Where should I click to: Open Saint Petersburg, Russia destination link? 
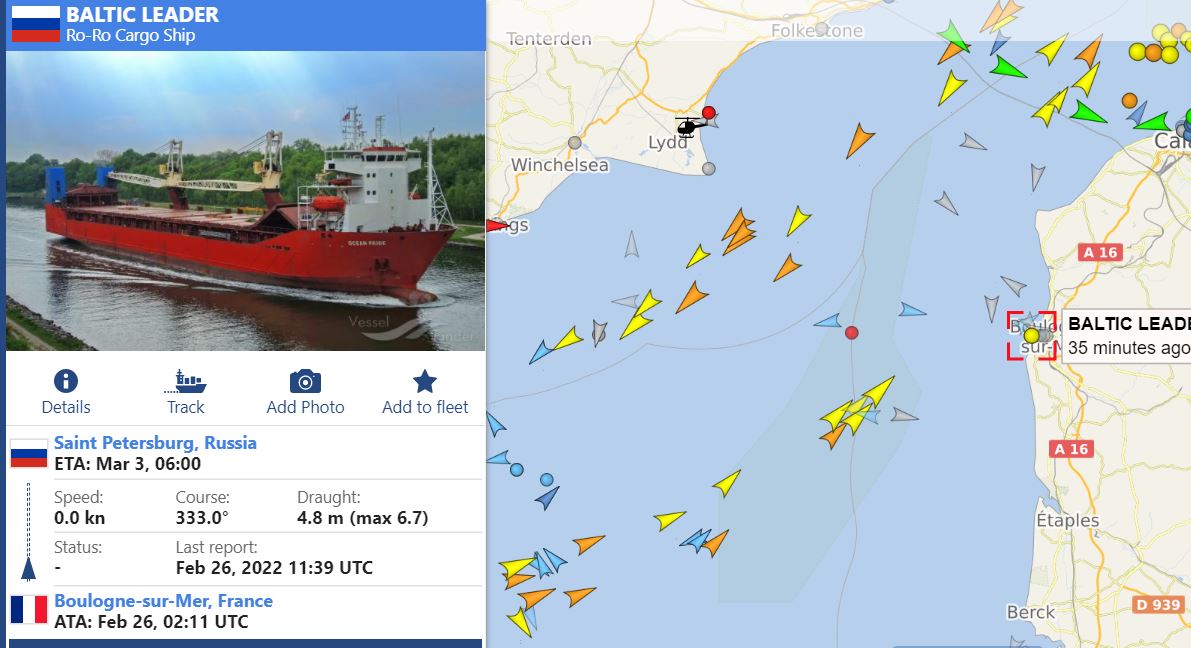(155, 443)
